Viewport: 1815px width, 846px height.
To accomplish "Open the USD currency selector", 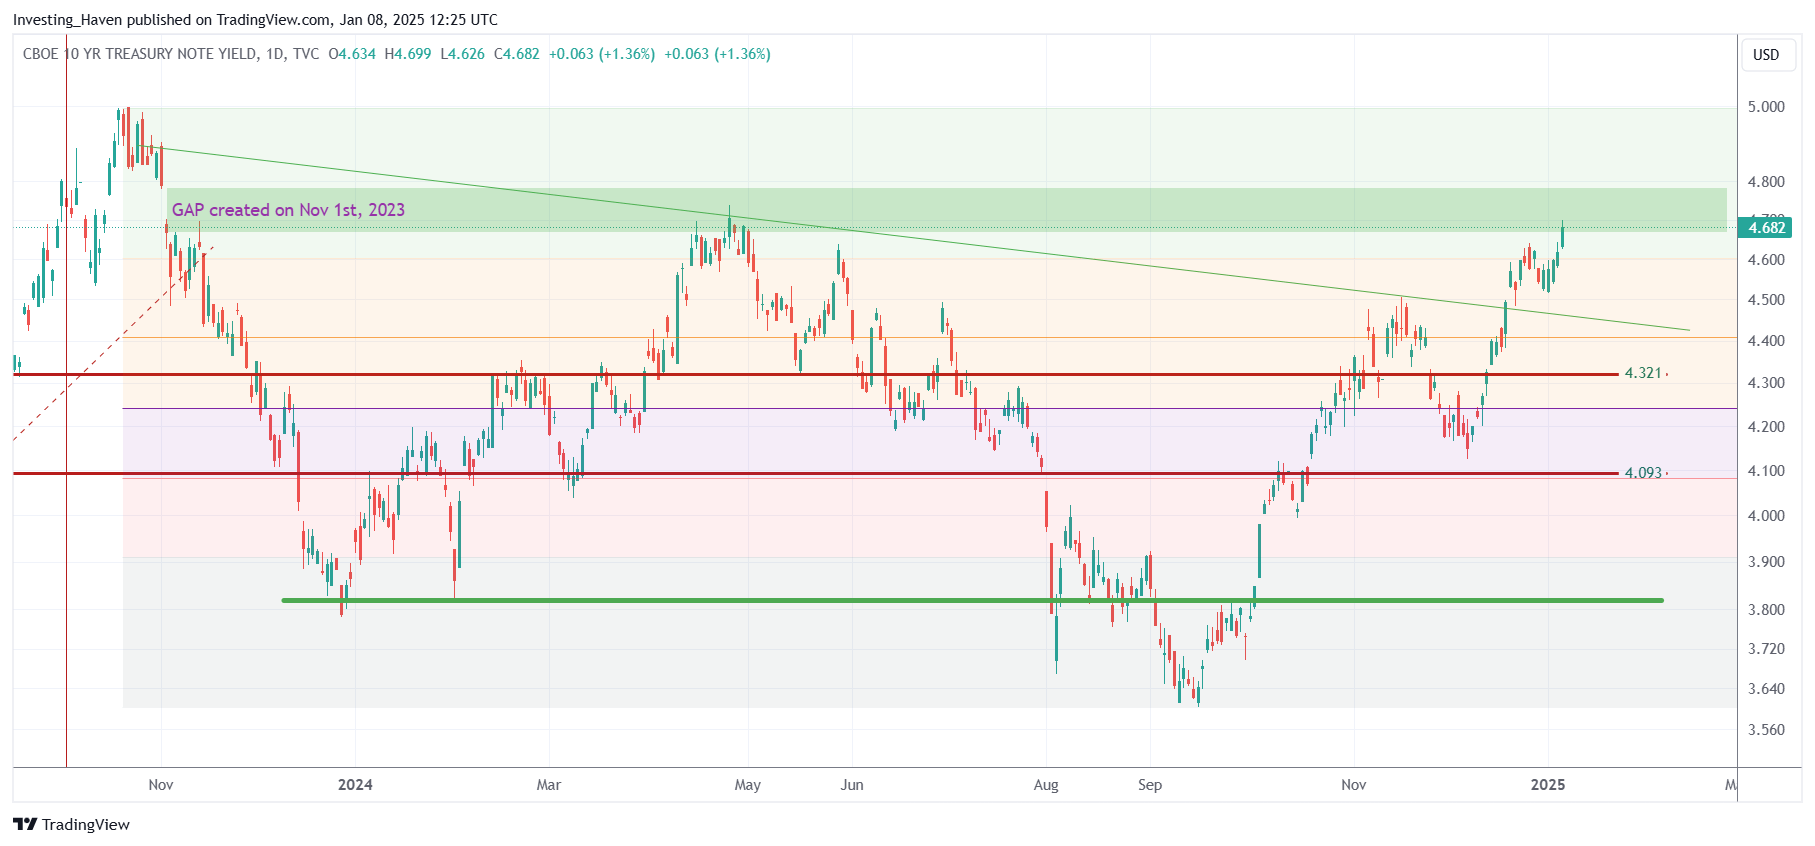I will pos(1766,55).
